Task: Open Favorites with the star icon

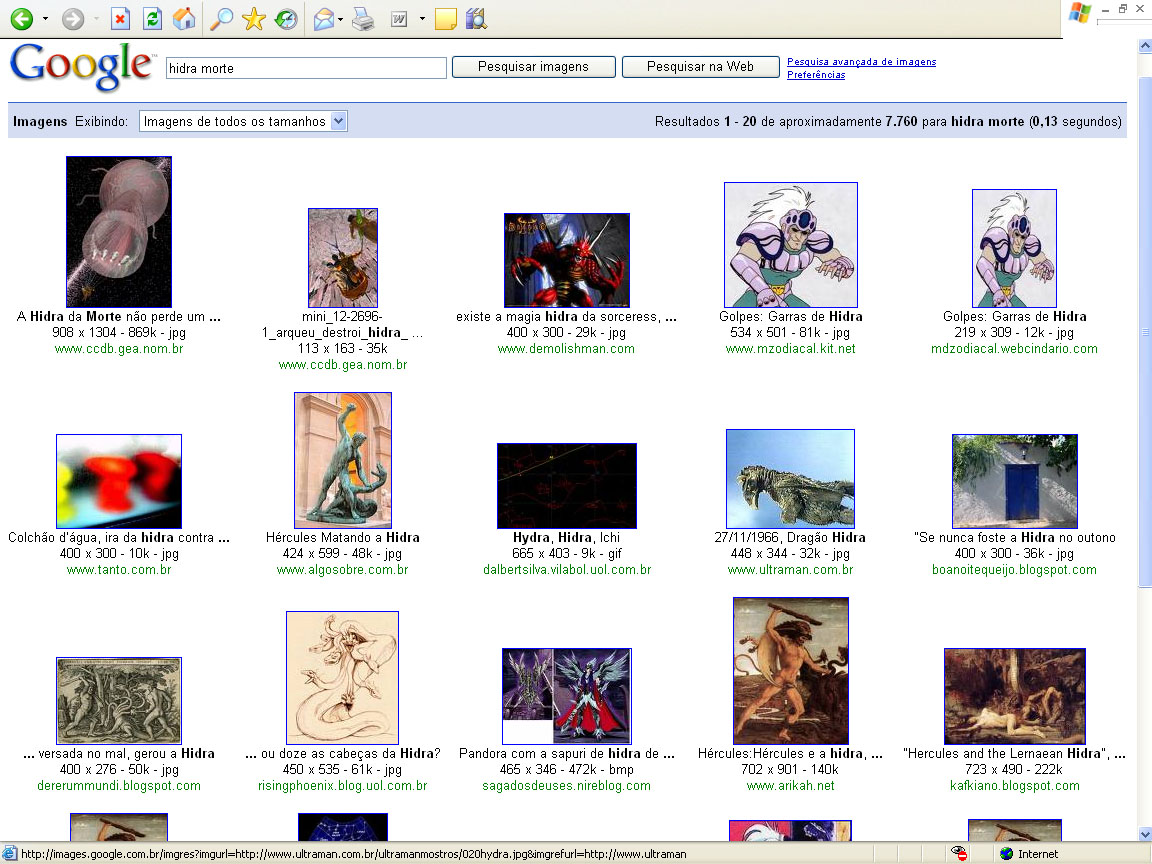Action: tap(254, 19)
